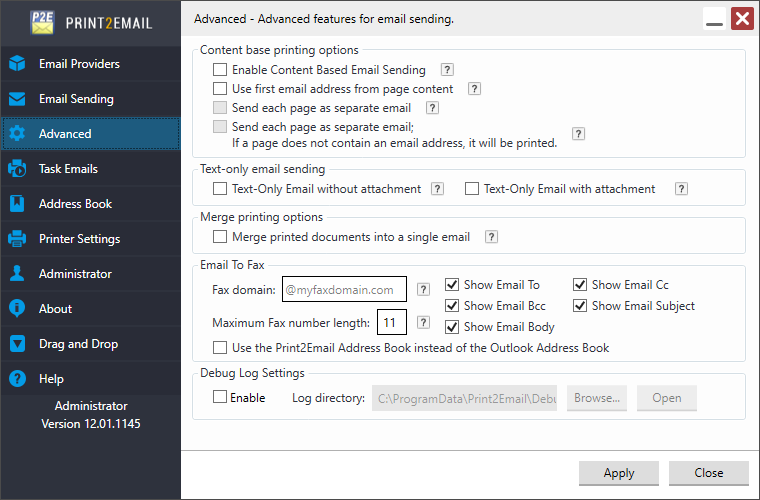The width and height of the screenshot is (760, 500).
Task: Uncheck Show Email Bcc
Action: 452,306
